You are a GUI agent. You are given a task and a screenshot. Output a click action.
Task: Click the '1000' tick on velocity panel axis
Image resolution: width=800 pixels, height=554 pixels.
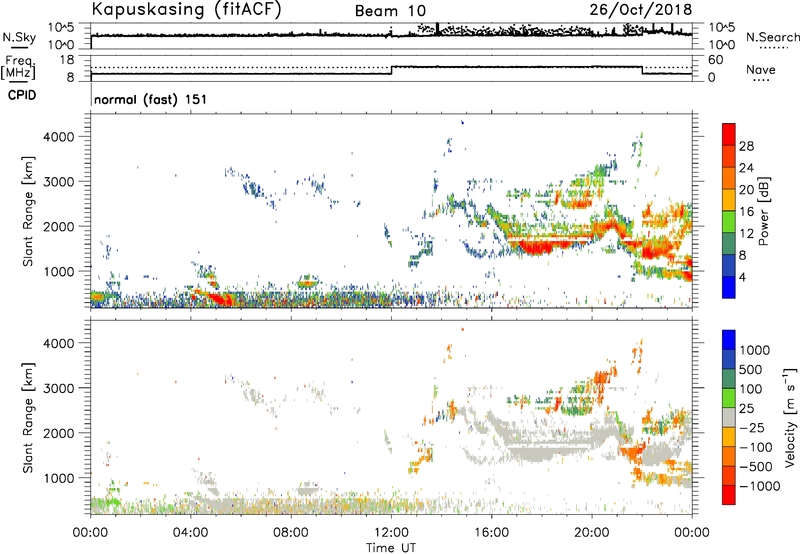click(x=59, y=478)
